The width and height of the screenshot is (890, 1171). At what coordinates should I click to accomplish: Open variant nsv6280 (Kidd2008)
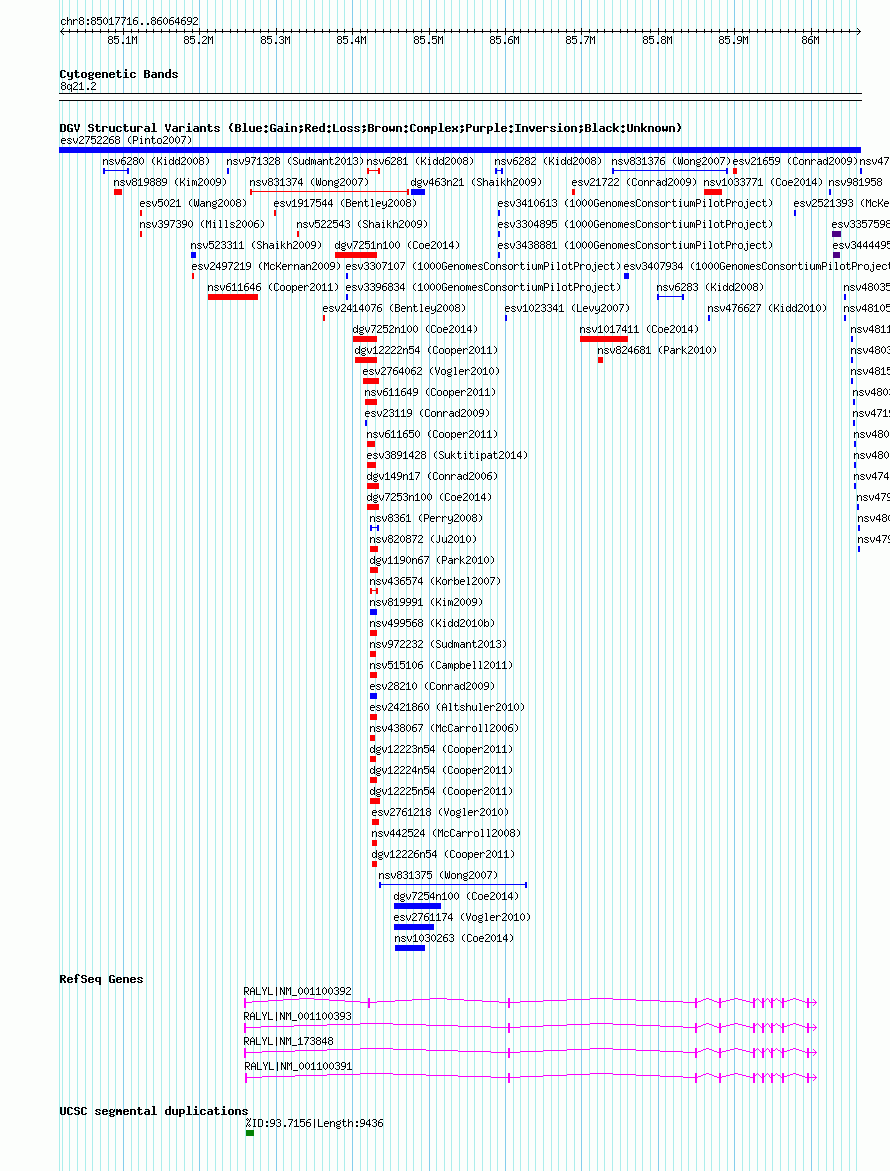tap(156, 161)
